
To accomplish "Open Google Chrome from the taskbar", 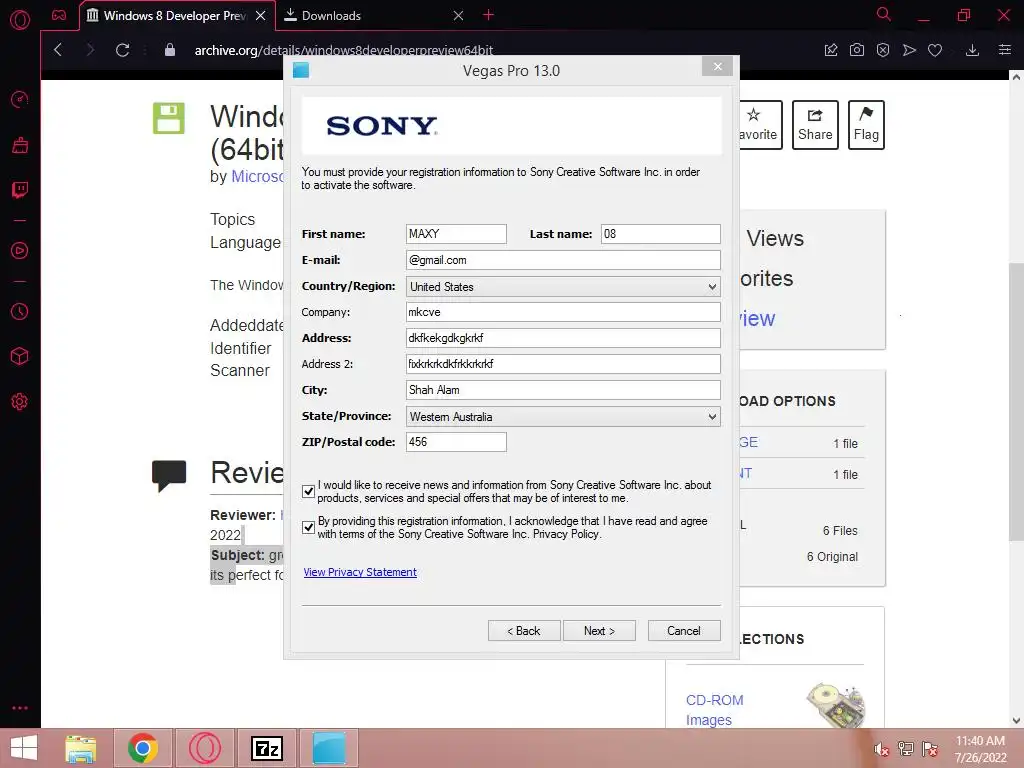I will 143,748.
